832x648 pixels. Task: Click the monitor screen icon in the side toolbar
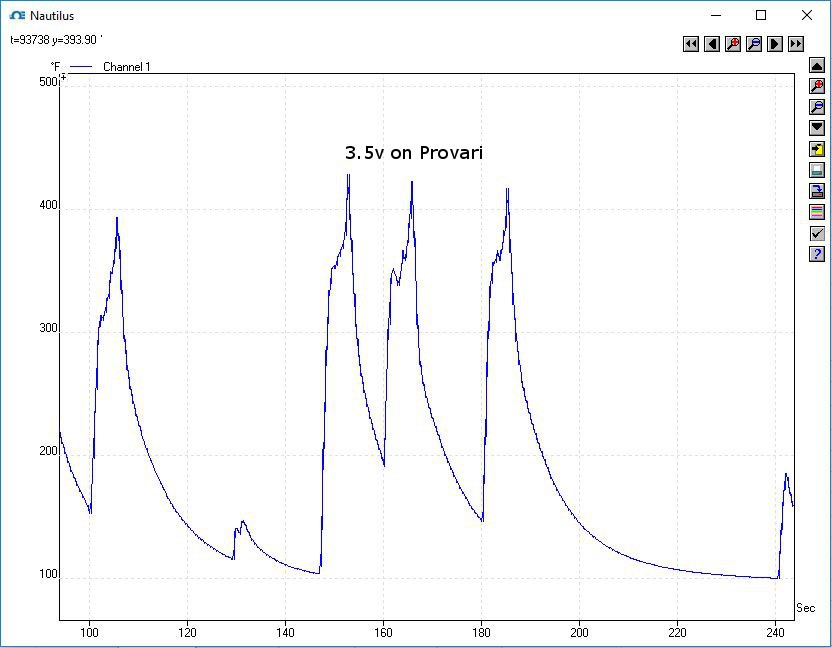[x=817, y=170]
